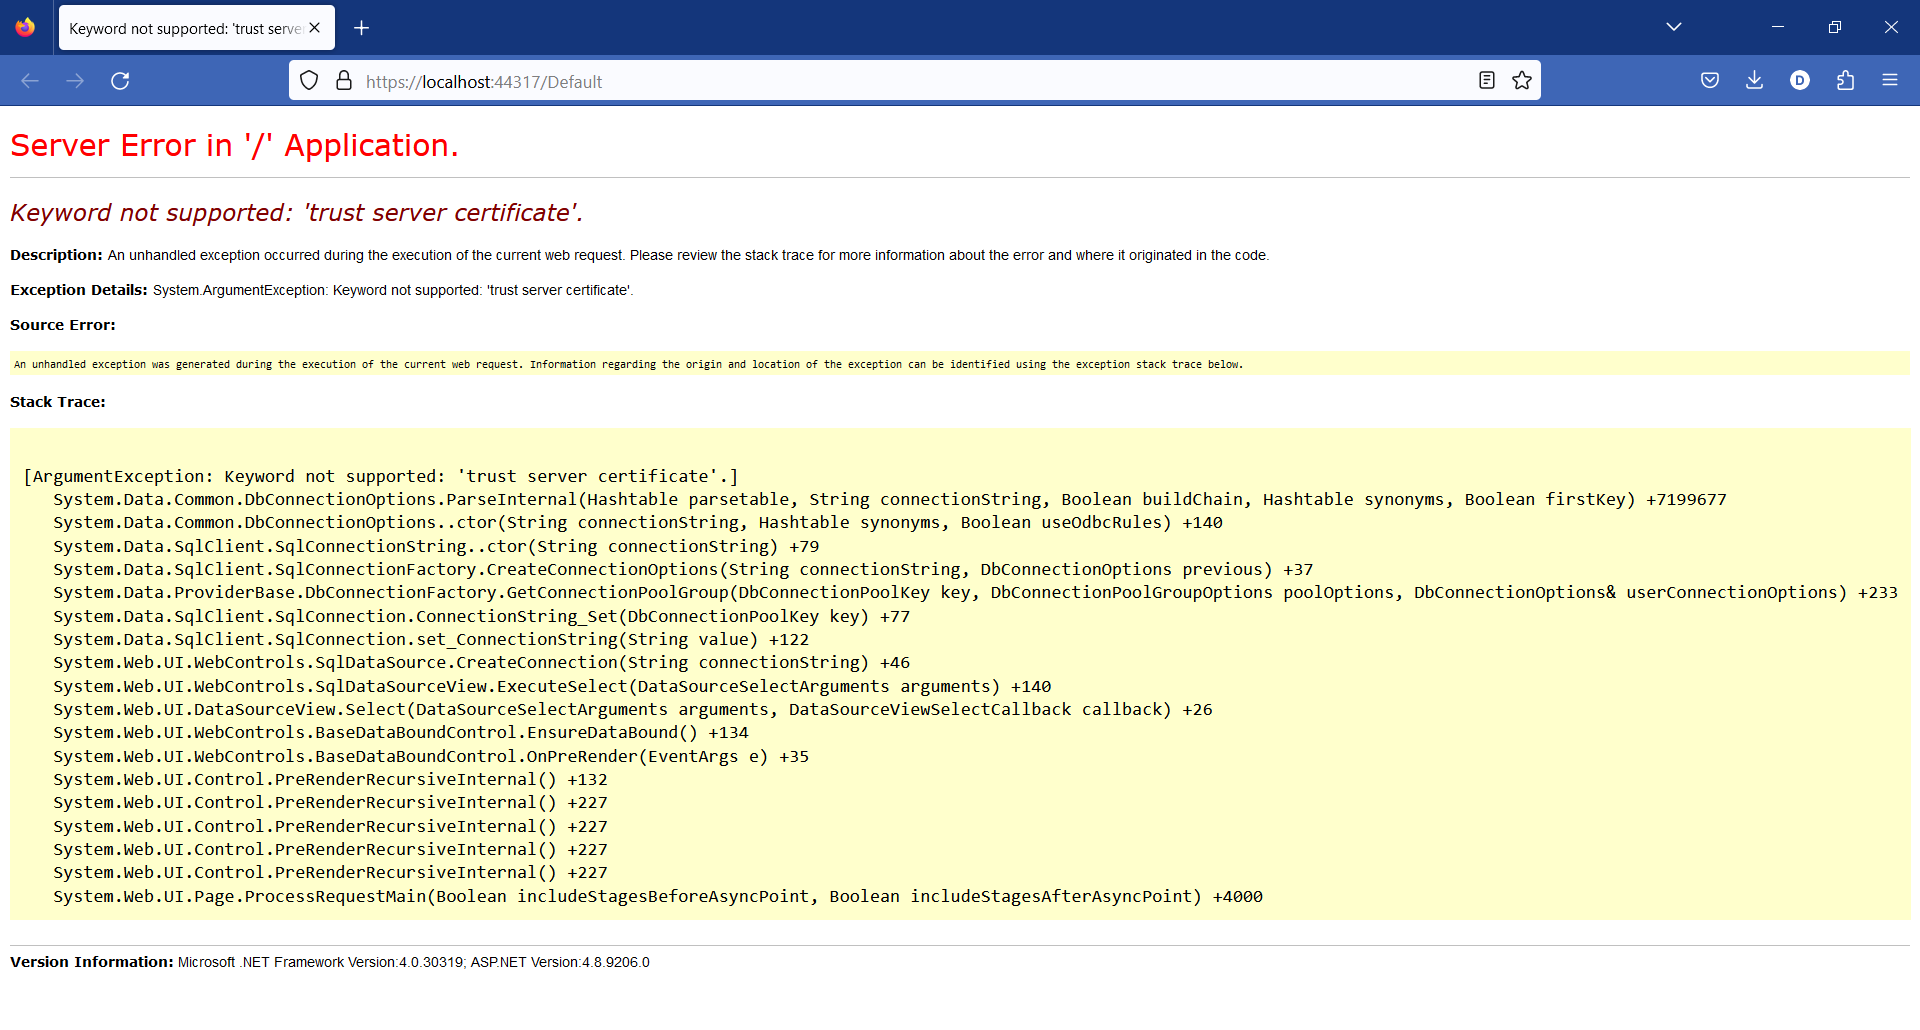Viewport: 1920px width, 1030px height.
Task: Click the 'Description:' label
Action: tap(56, 255)
